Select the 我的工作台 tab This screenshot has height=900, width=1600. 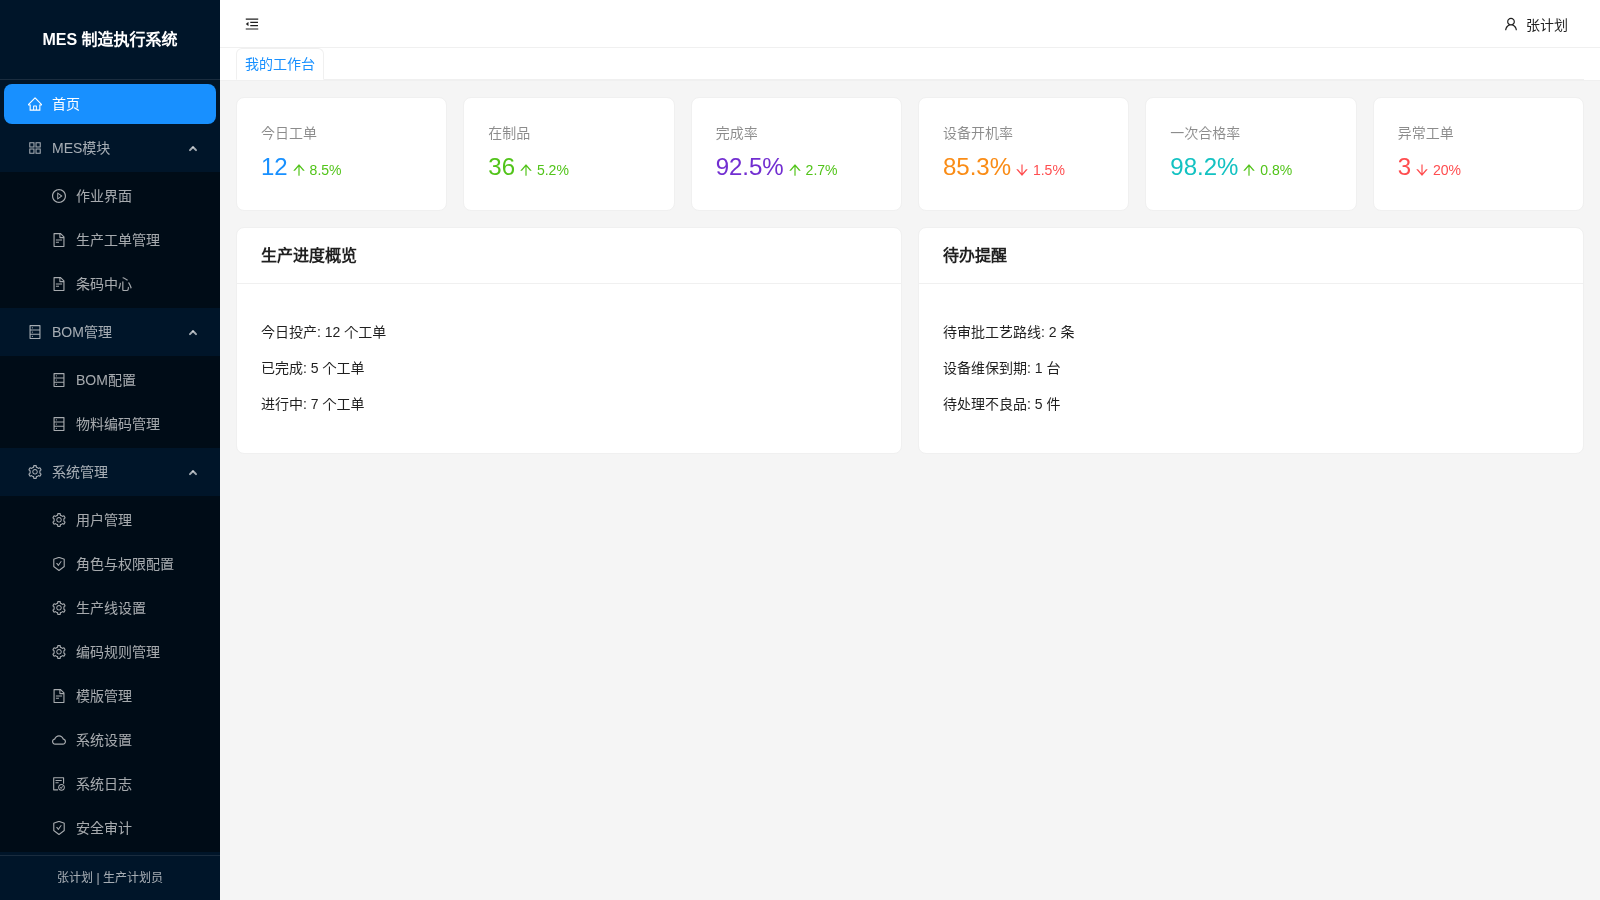click(x=280, y=64)
